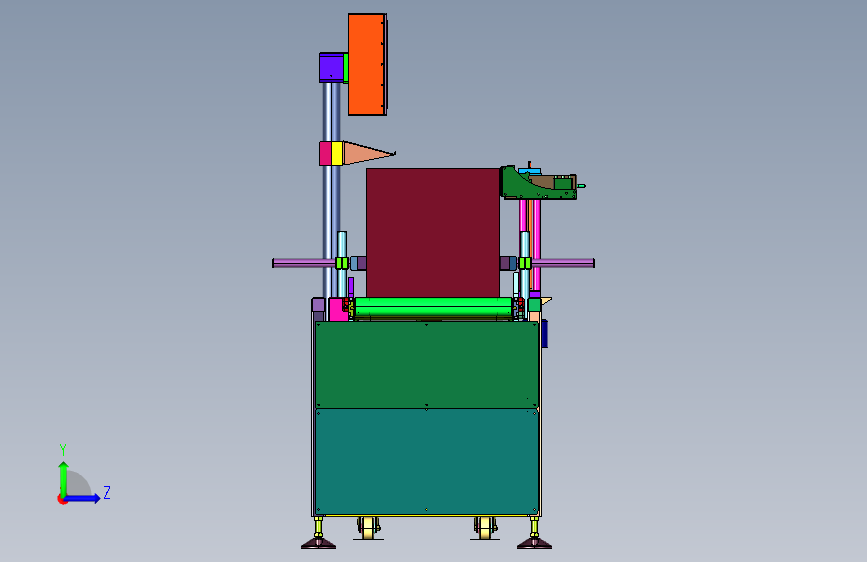Select the pink-red clamp block on pole
The width and height of the screenshot is (867, 562).
[x=325, y=153]
